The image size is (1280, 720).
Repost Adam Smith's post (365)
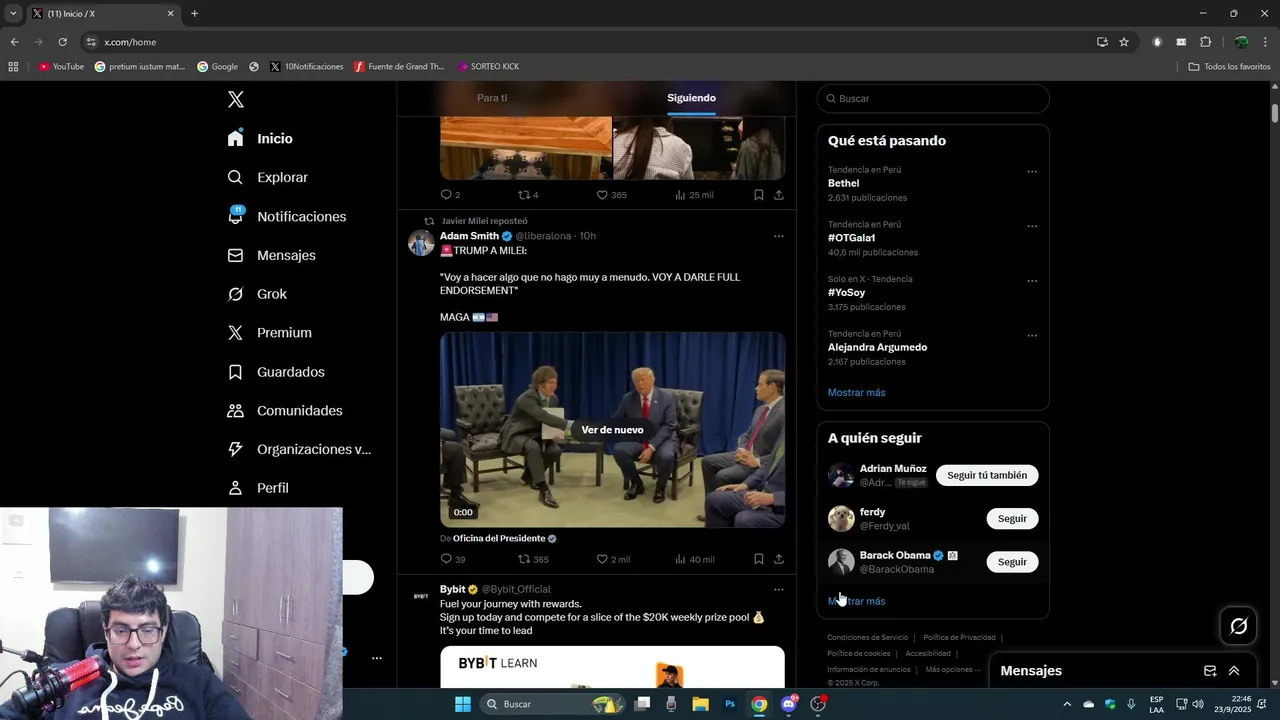tap(533, 559)
